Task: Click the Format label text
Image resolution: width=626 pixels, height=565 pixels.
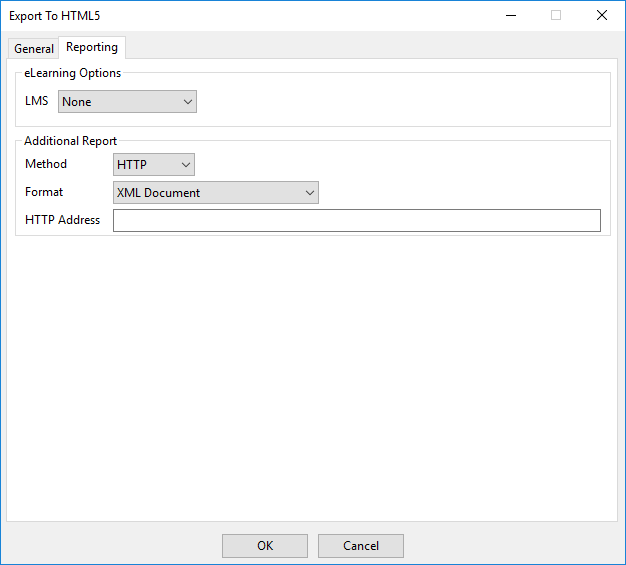Action: click(44, 192)
